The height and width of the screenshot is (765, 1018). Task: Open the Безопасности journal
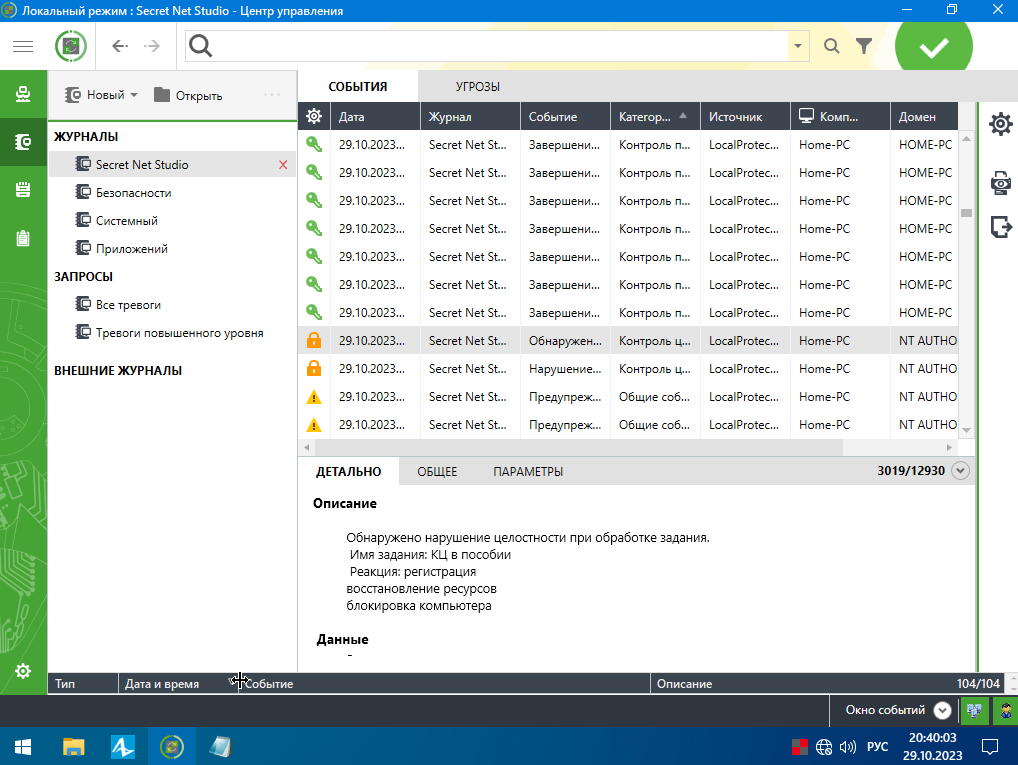134,193
